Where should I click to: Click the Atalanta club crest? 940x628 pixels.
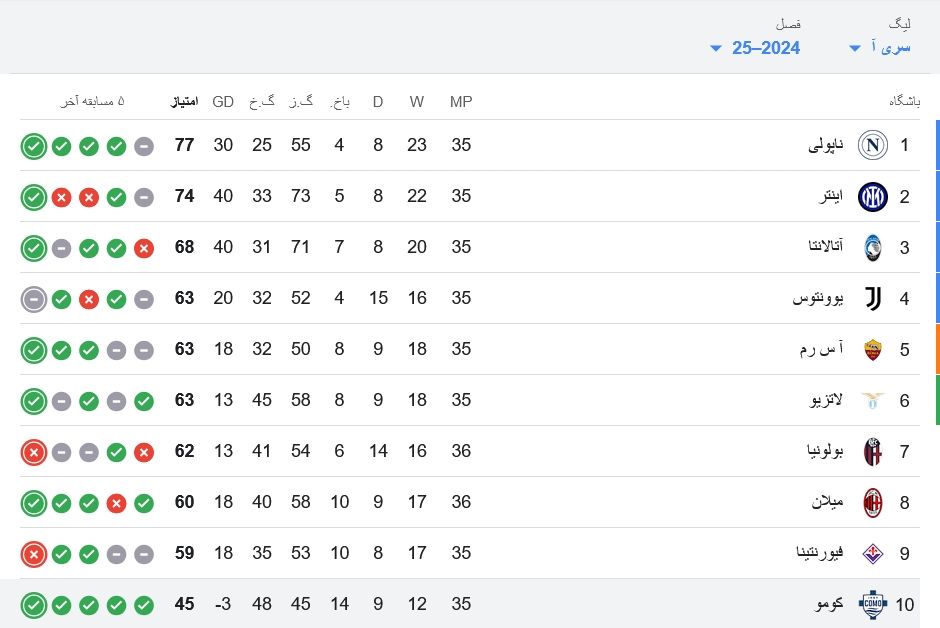point(872,247)
